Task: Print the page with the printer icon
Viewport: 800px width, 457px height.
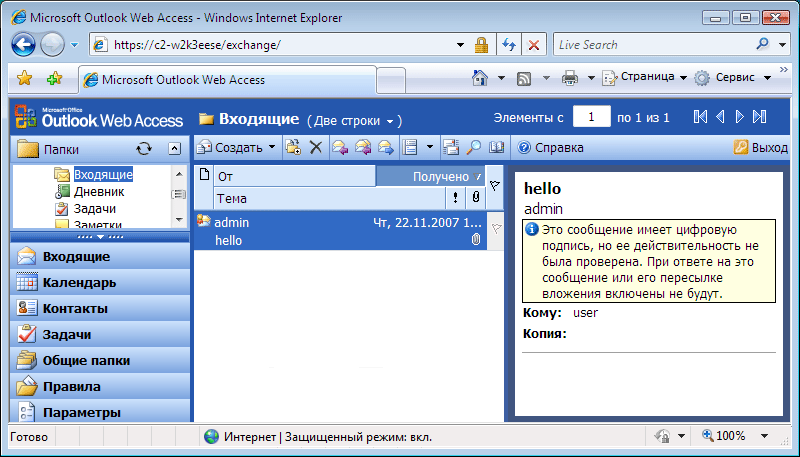Action: coord(569,78)
